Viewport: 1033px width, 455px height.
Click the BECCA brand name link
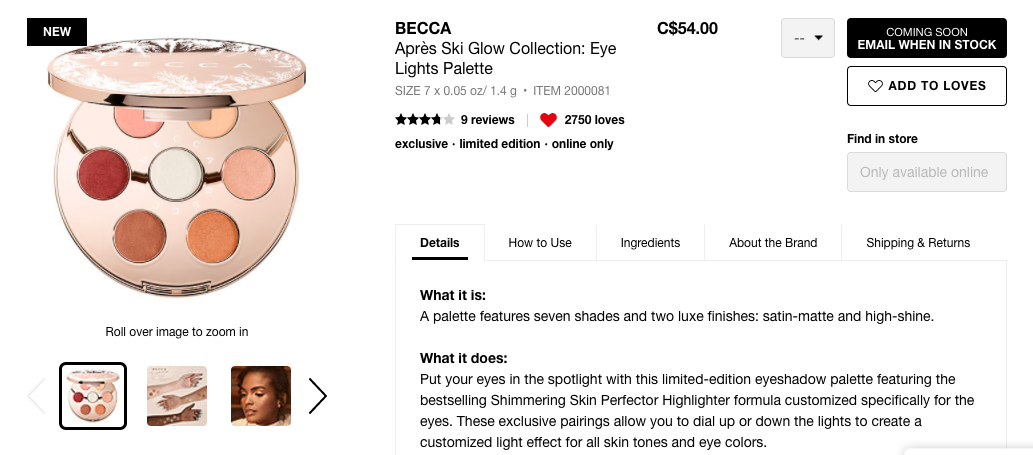(423, 28)
